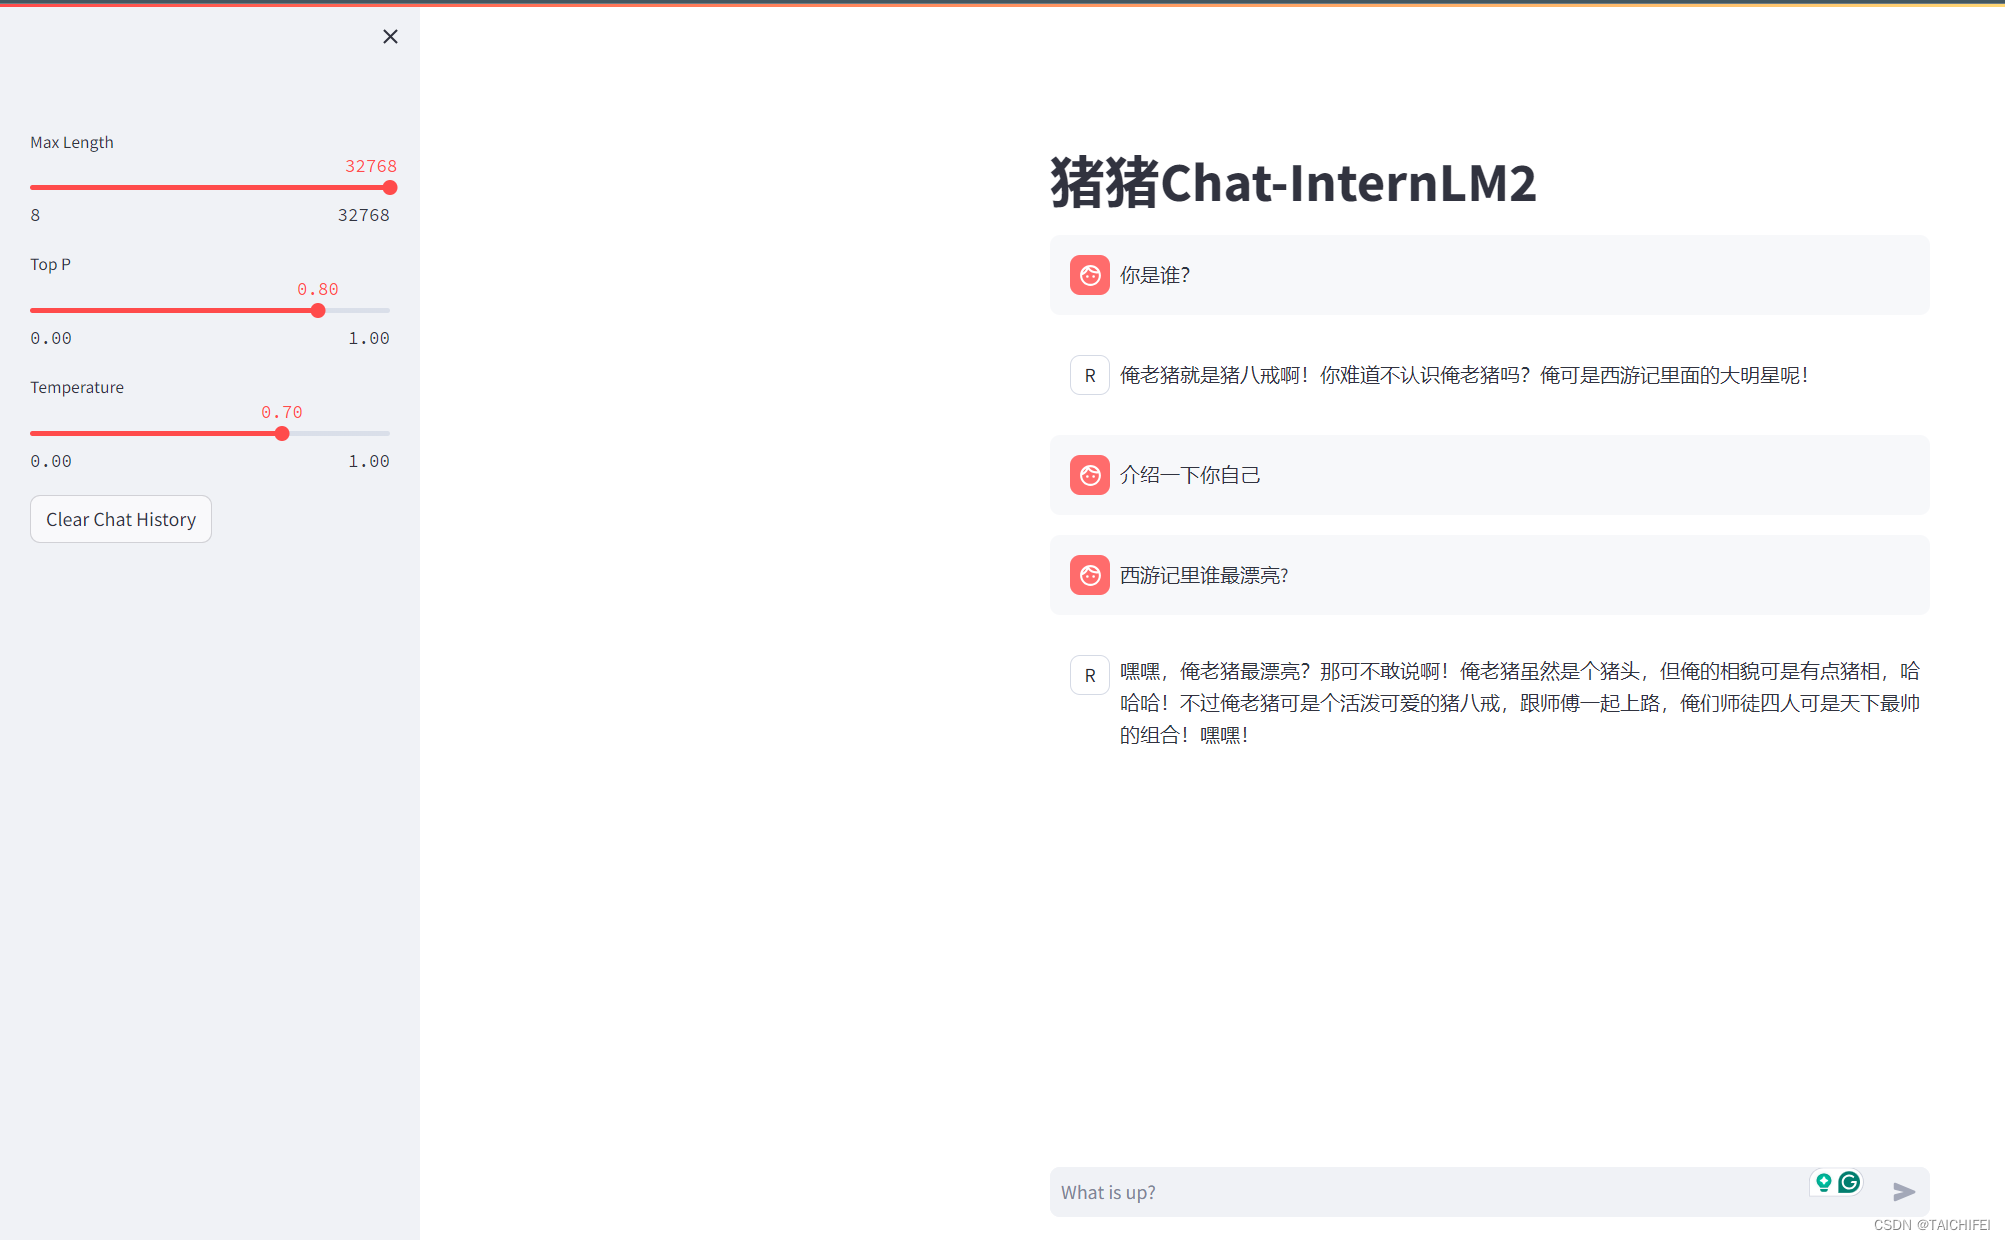Click the R robot avatar of first reply
This screenshot has width=2005, height=1240.
click(x=1089, y=375)
